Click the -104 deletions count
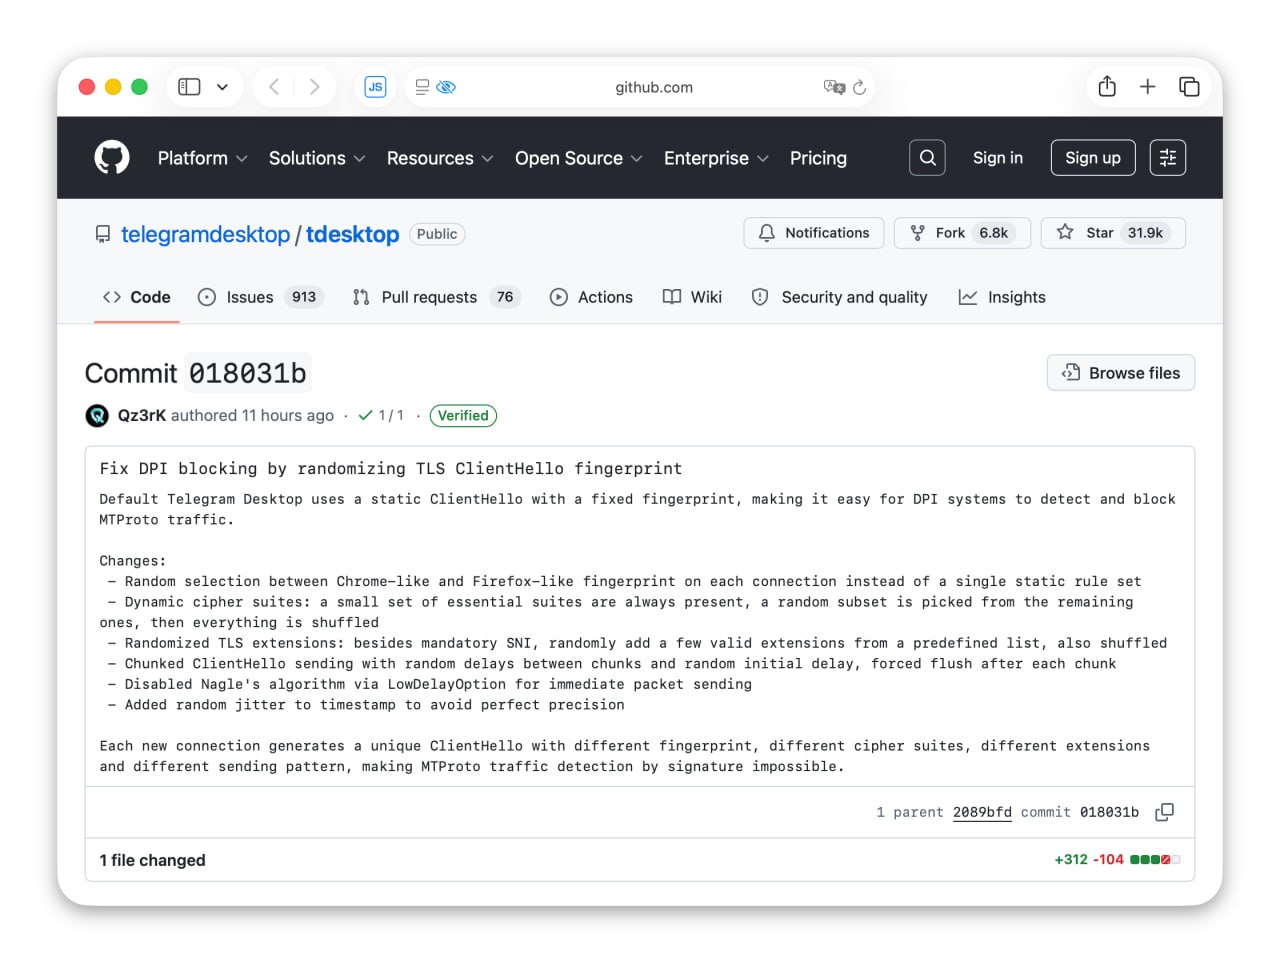 pos(1108,860)
